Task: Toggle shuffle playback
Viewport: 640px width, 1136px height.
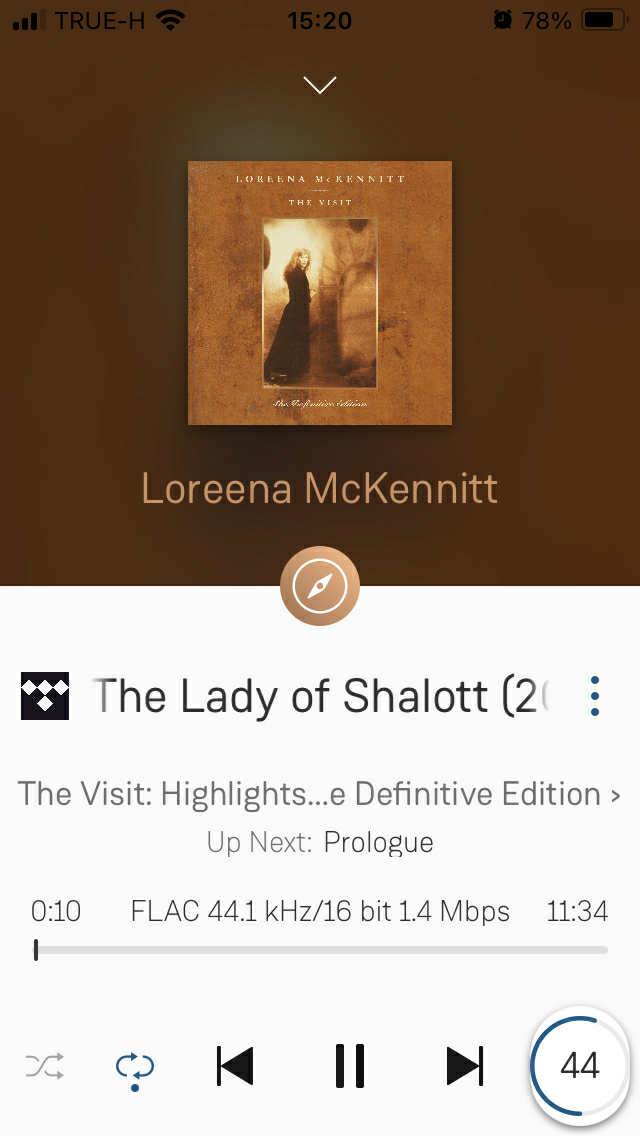Action: [x=45, y=1066]
